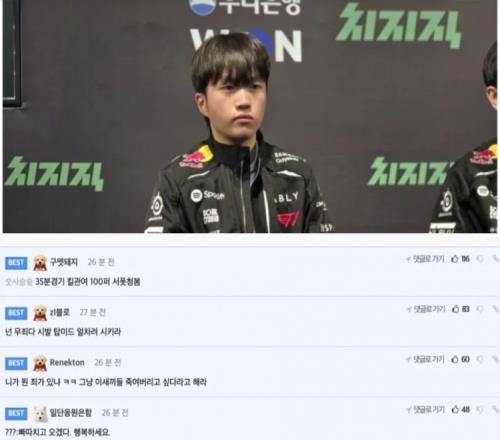Copy link icon on the 83-likes comment
This screenshot has width=500, height=440.
[495, 309]
